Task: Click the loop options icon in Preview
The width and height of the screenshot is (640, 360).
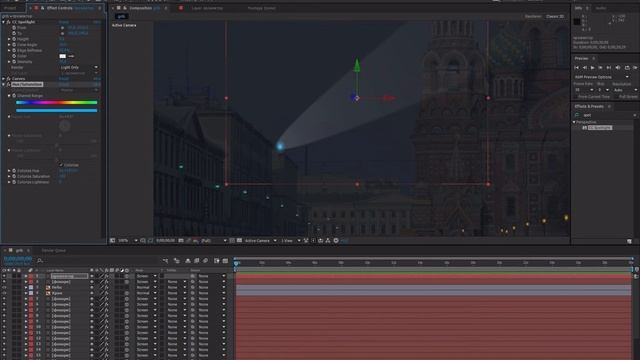Action: click(627, 68)
